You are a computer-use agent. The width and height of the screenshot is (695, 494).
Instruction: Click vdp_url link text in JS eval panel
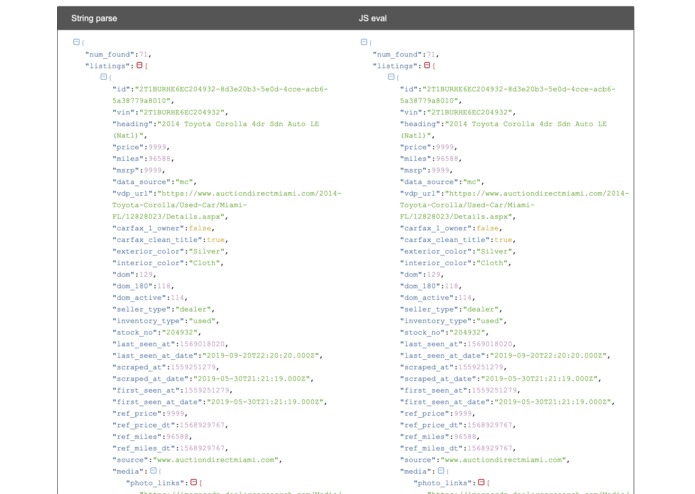514,205
